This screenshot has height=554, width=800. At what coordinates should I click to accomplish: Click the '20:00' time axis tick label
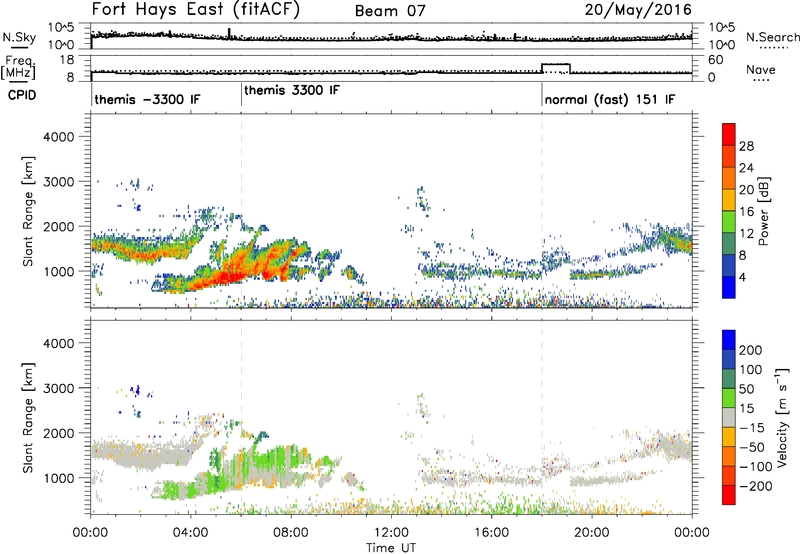click(592, 533)
